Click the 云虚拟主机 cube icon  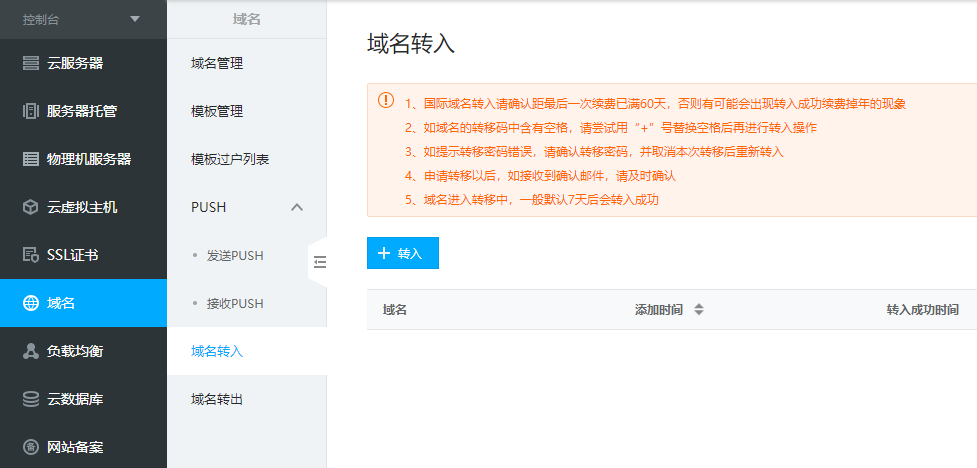pos(30,207)
